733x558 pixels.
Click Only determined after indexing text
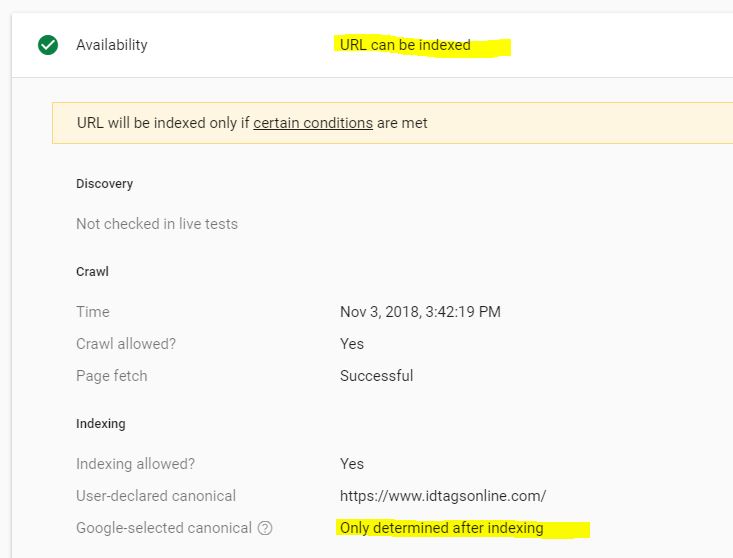(x=441, y=528)
